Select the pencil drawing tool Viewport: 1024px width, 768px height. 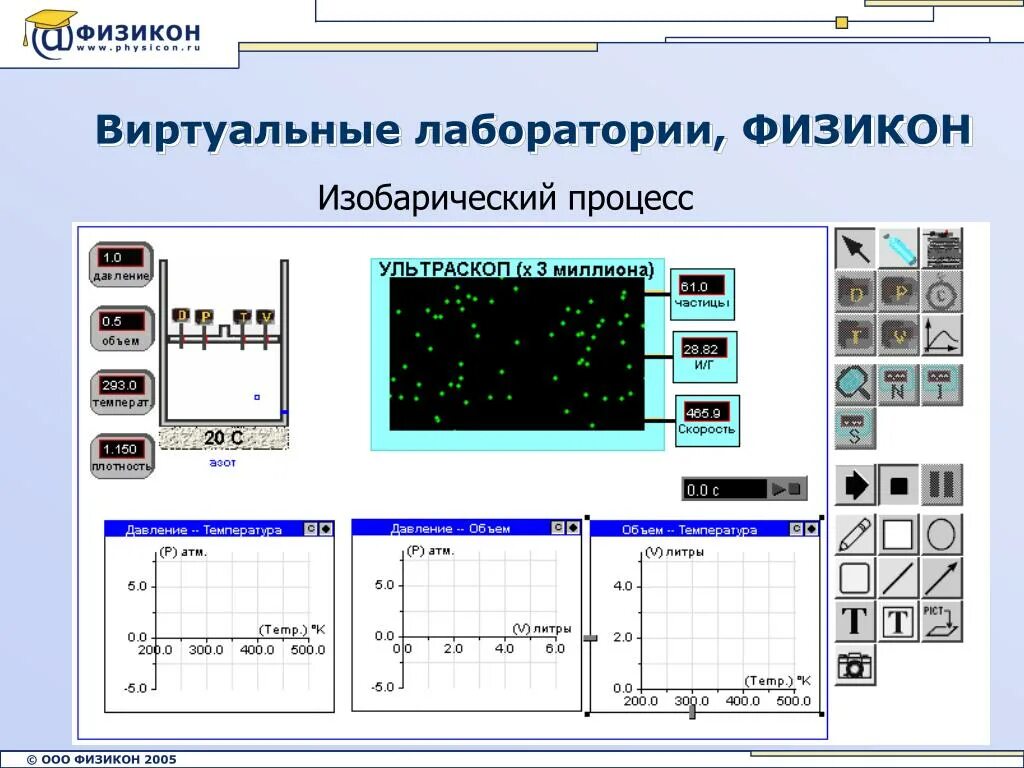pyautogui.click(x=855, y=535)
